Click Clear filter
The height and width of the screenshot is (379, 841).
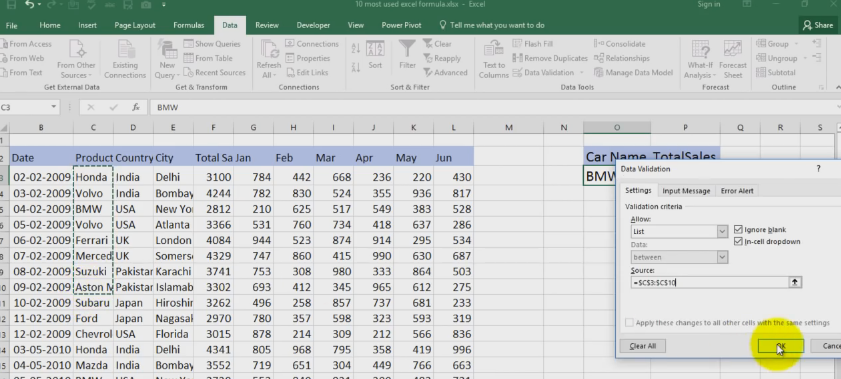[437, 44]
